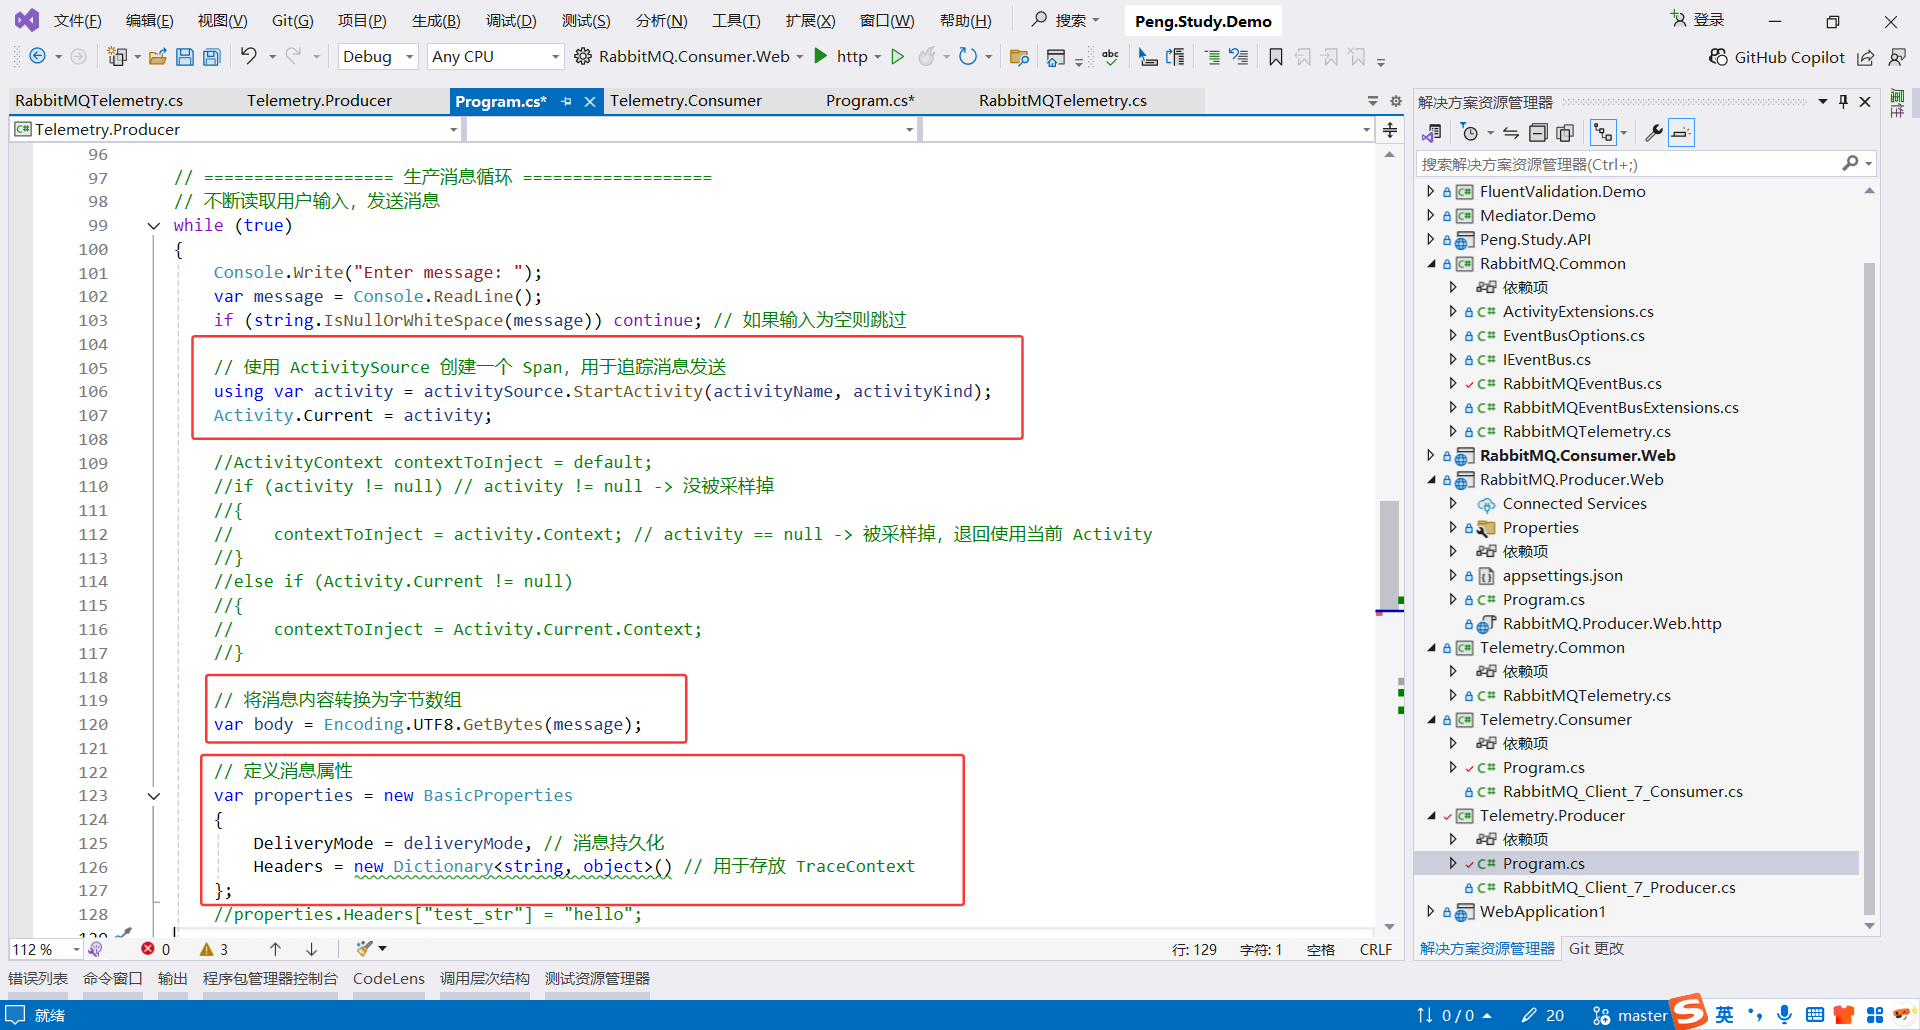Select appsettings.json in Solution Explorer
Screen dimensions: 1920x1030
tap(1562, 576)
